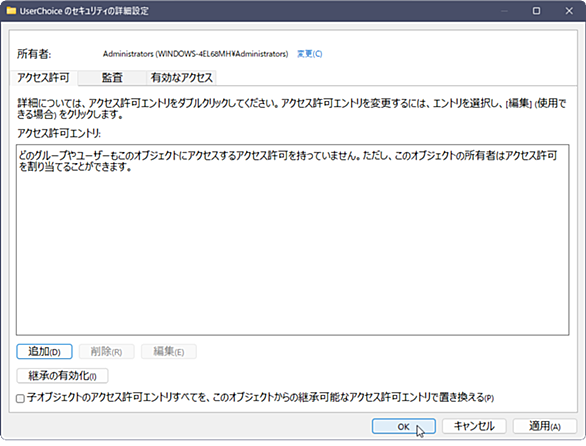The width and height of the screenshot is (586, 446).
Task: Minimize the security settings window
Action: point(504,11)
